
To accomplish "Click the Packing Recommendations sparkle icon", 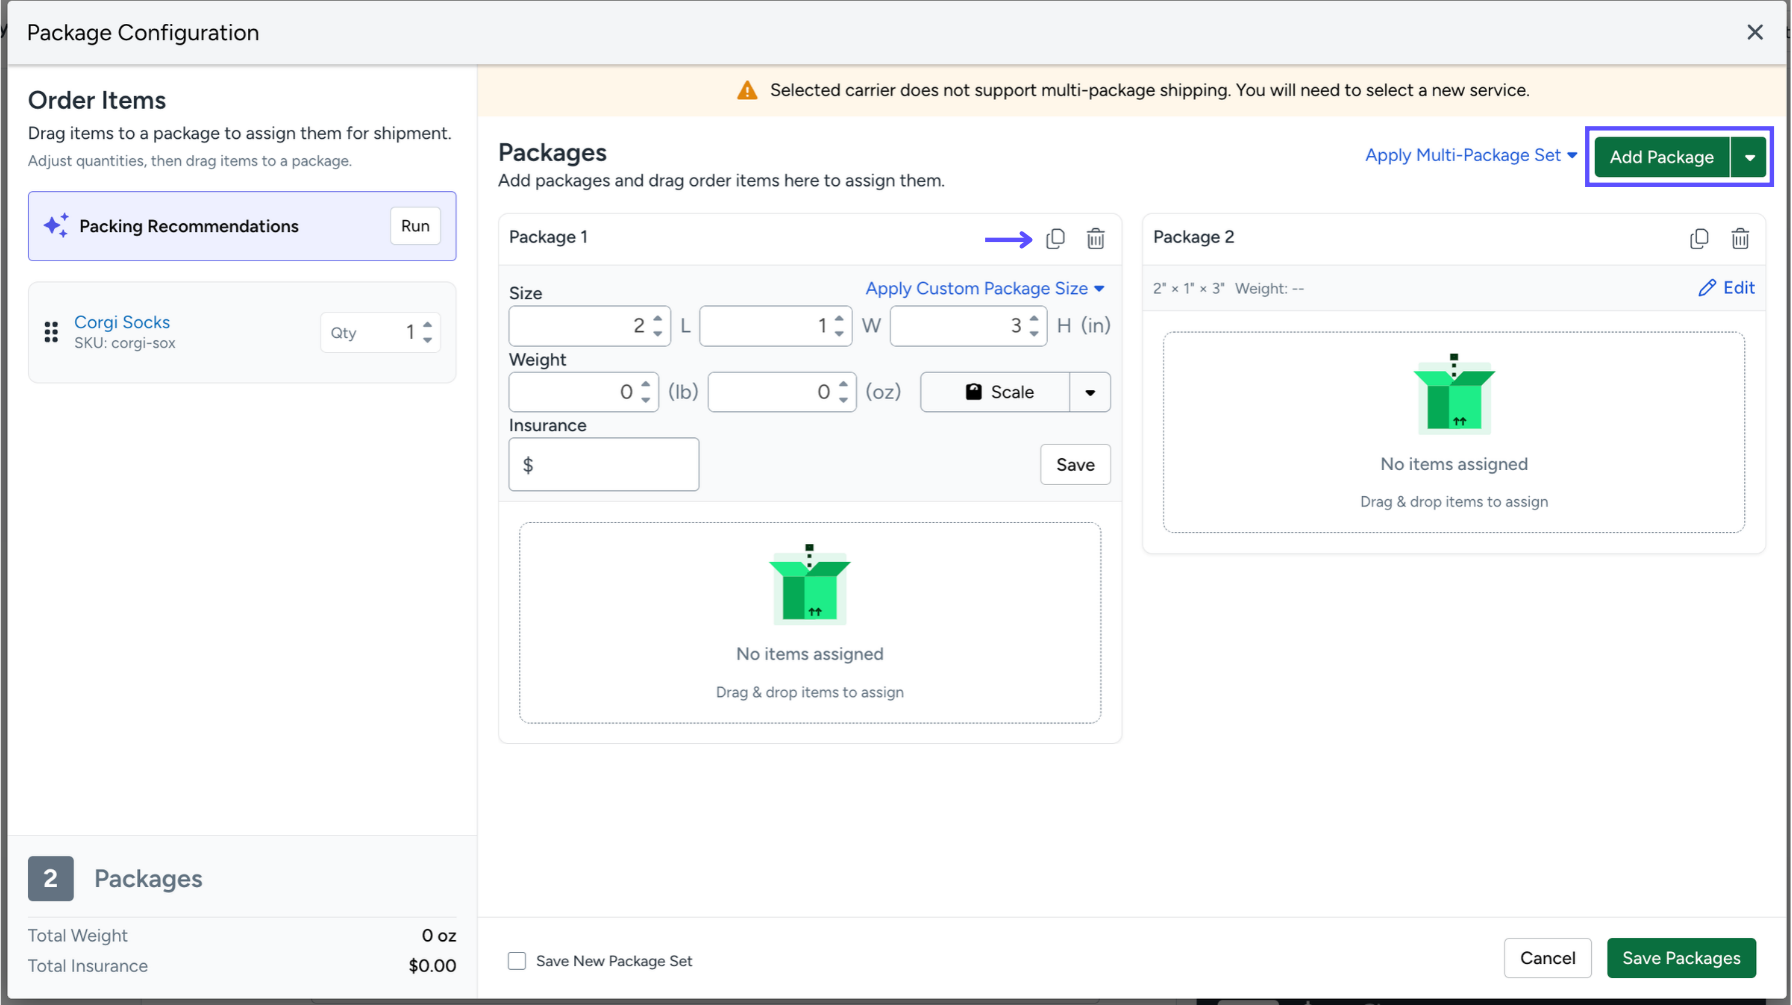I will pos(56,225).
